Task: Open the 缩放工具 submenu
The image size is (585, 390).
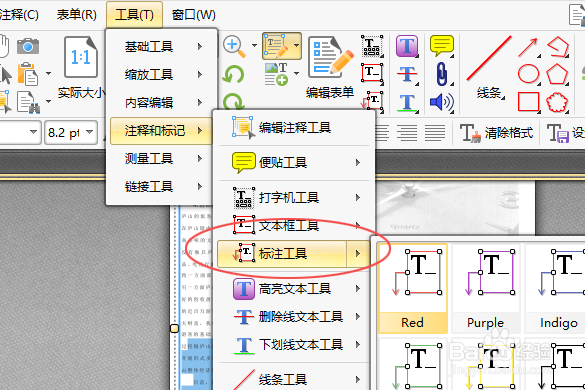Action: point(162,75)
